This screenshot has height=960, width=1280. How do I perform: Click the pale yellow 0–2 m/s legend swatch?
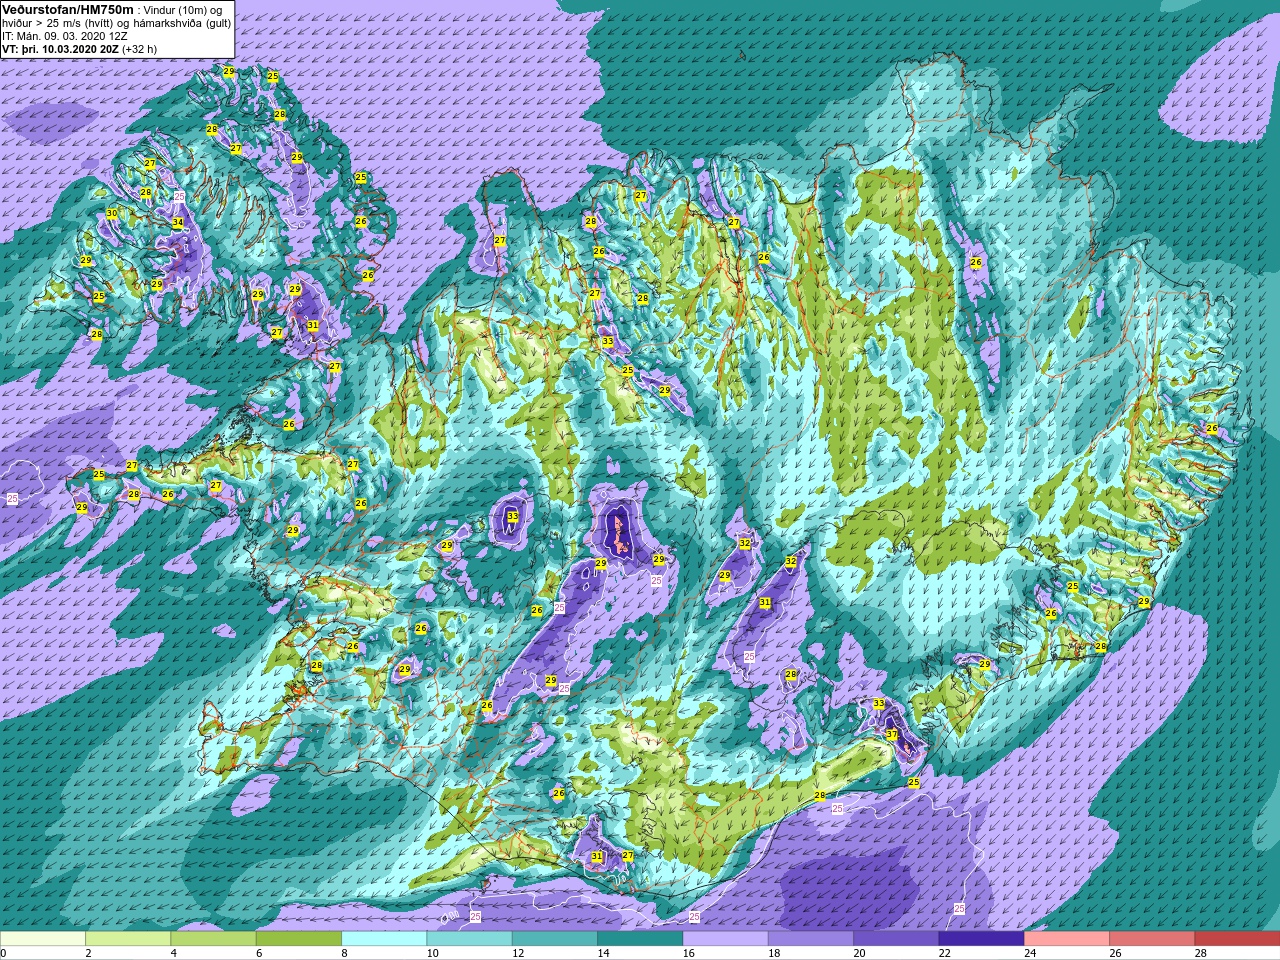tap(43, 939)
